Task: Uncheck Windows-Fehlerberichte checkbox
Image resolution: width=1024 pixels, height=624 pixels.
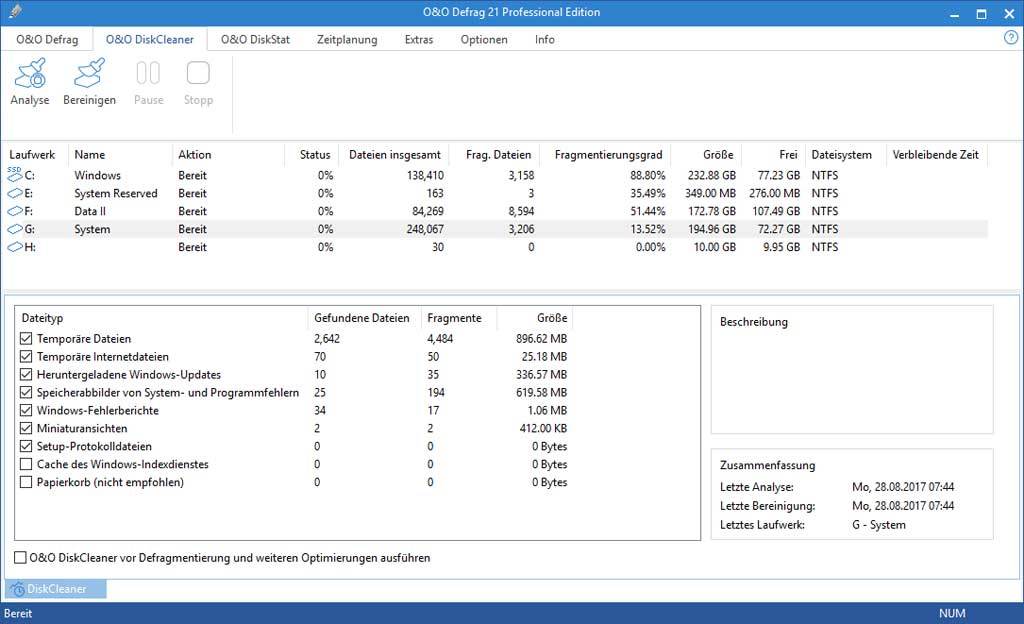Action: (26, 411)
